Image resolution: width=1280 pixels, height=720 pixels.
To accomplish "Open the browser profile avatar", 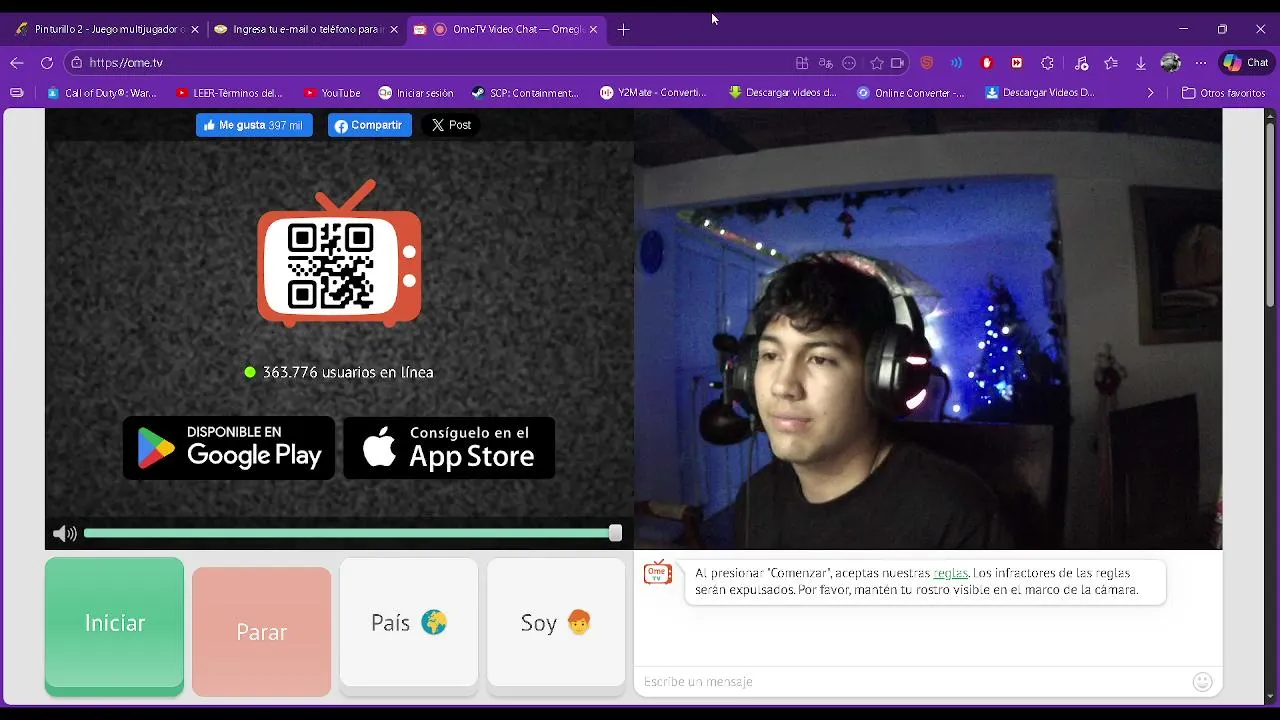I will tap(1171, 63).
